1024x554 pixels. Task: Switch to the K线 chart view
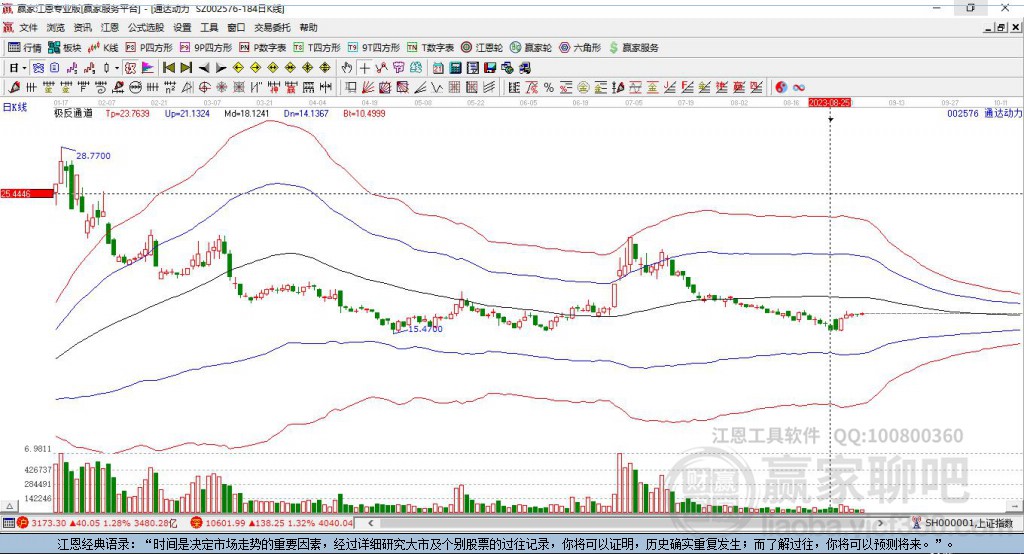[103, 48]
